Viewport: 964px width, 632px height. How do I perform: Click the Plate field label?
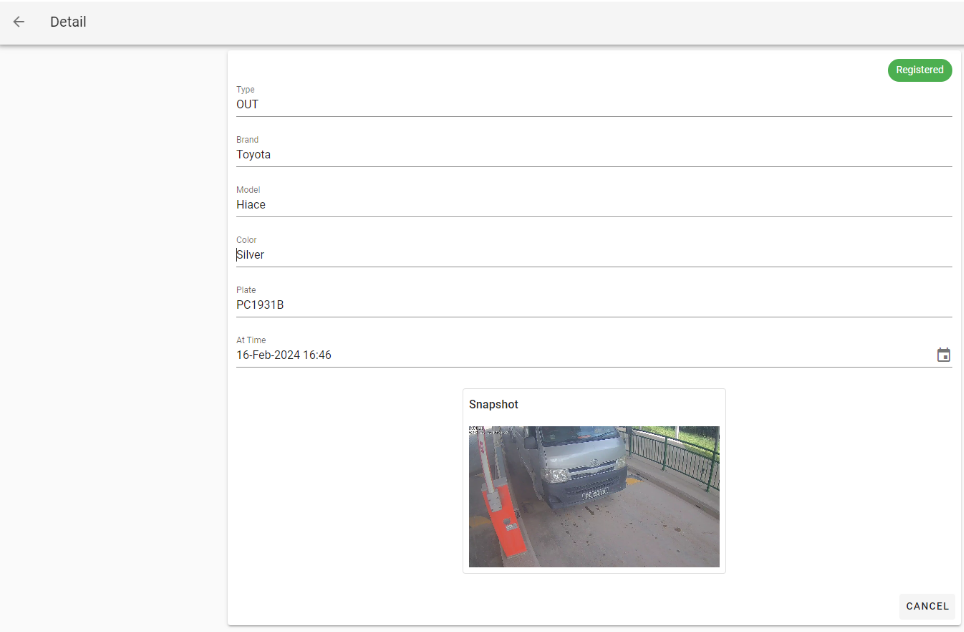246,290
